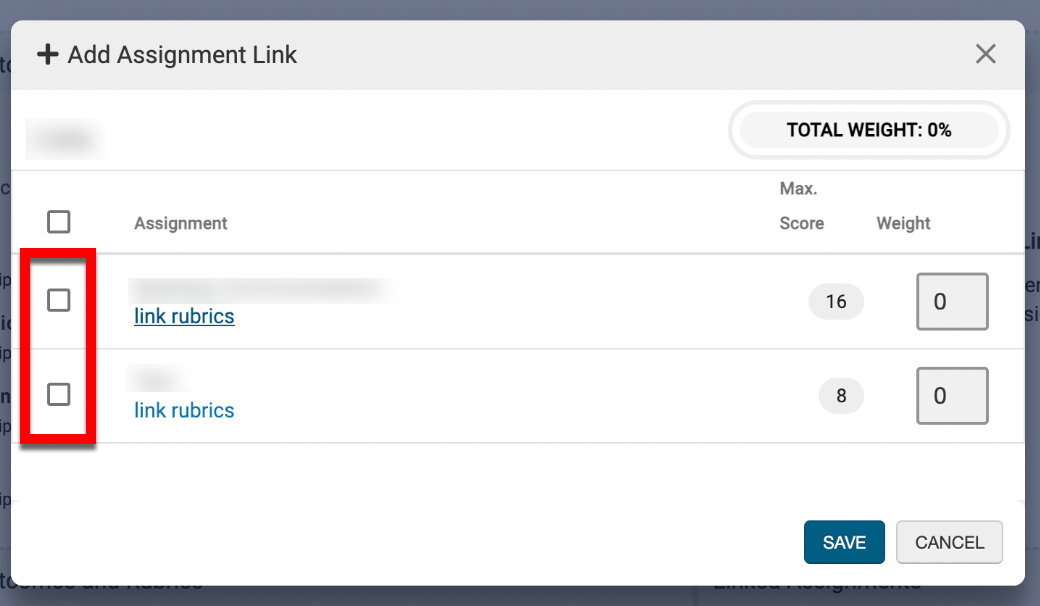
Task: Check the second assignment row checkbox
Action: click(x=59, y=395)
